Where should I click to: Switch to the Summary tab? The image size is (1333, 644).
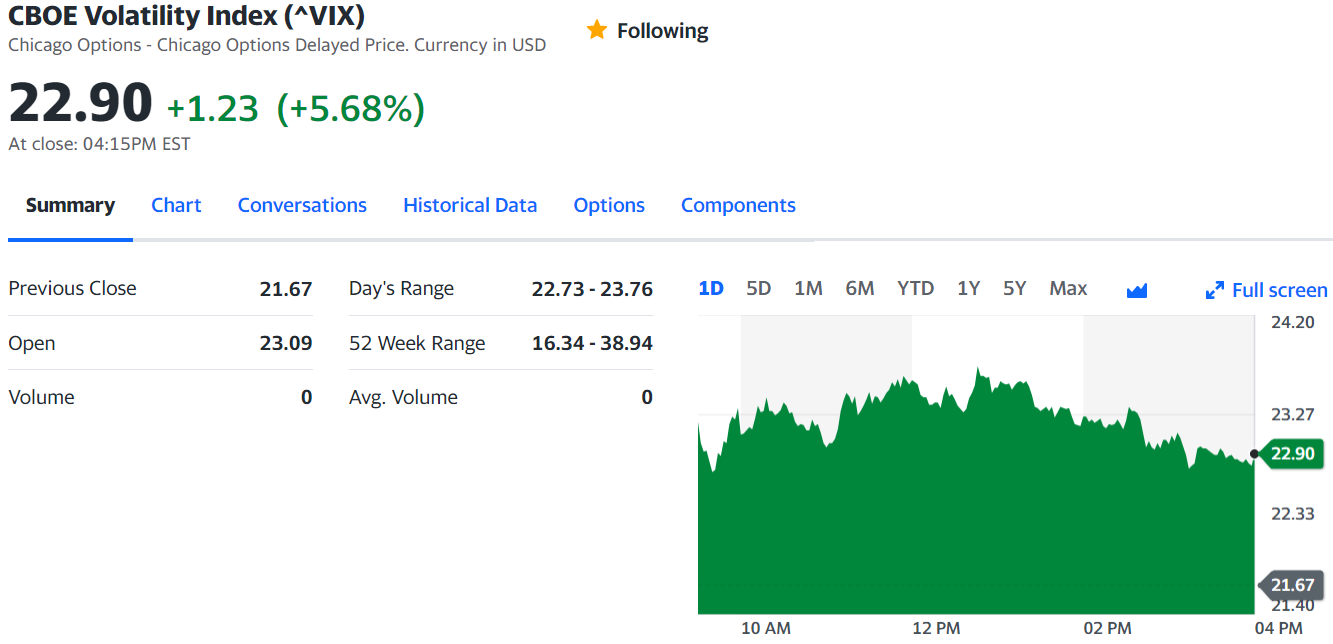[x=70, y=205]
